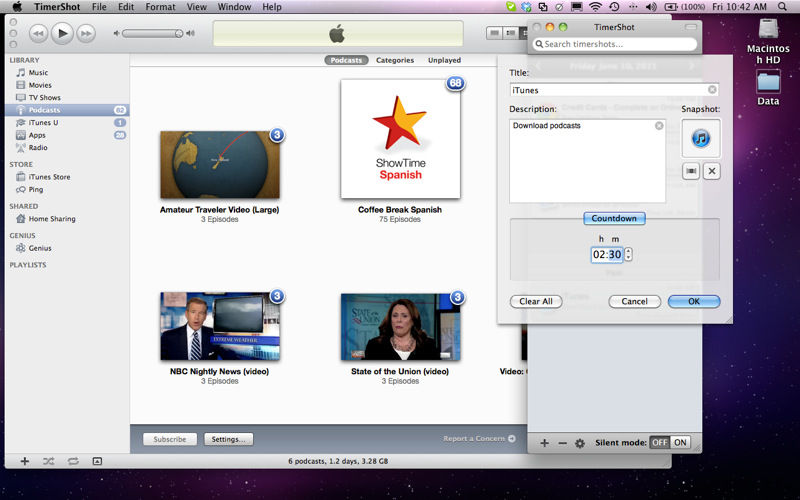Select TV Shows in the sidebar
The height and width of the screenshot is (500, 800).
point(44,97)
